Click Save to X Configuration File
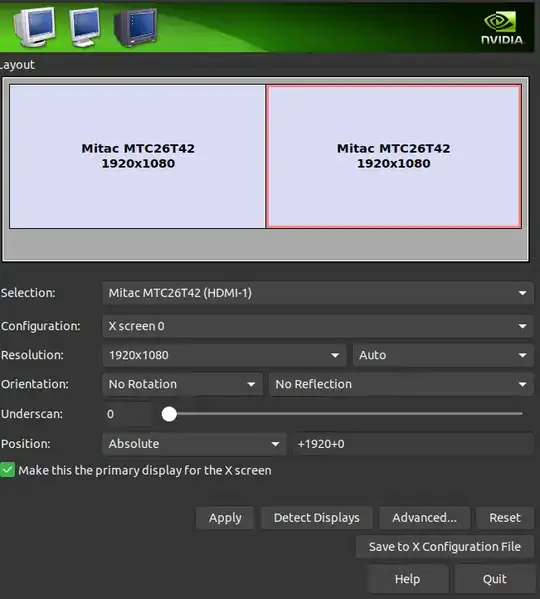540x599 pixels. (x=445, y=547)
